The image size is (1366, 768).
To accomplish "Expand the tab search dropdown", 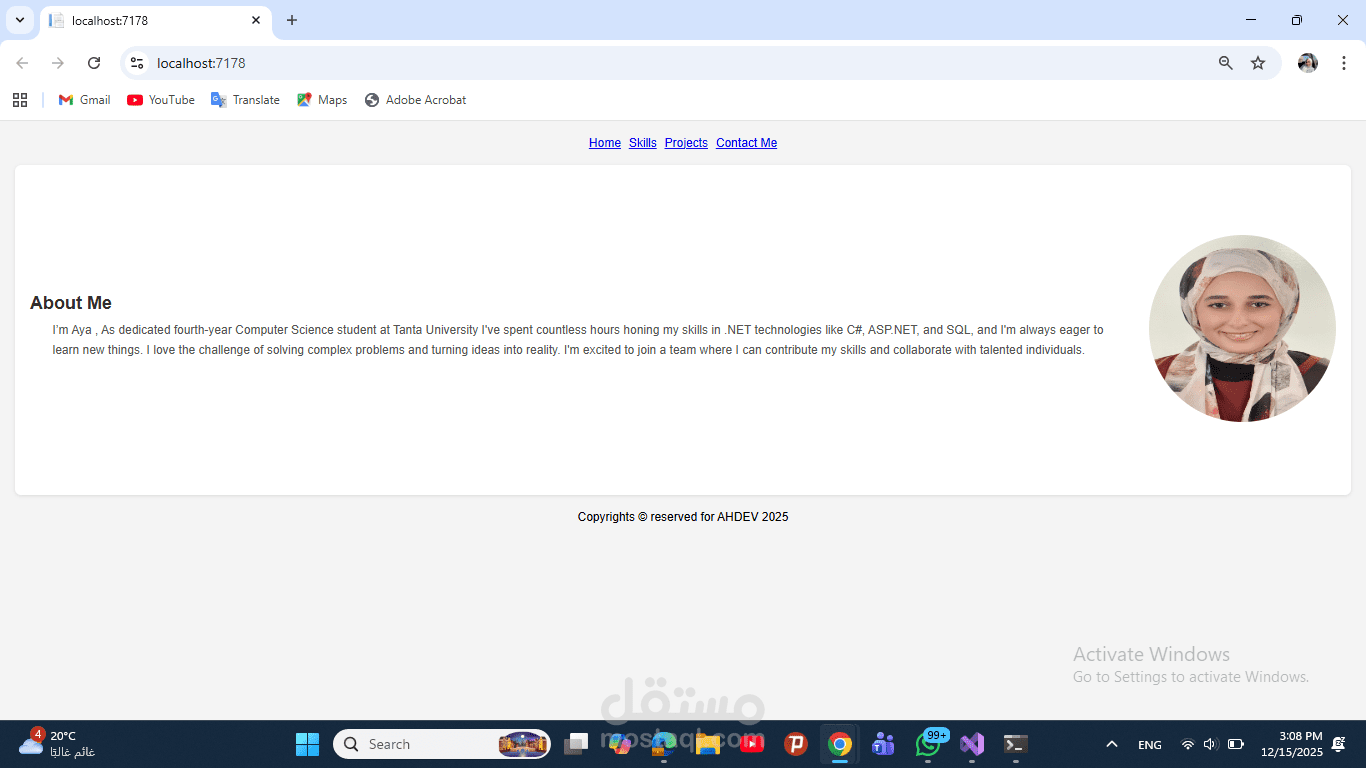I will point(19,20).
